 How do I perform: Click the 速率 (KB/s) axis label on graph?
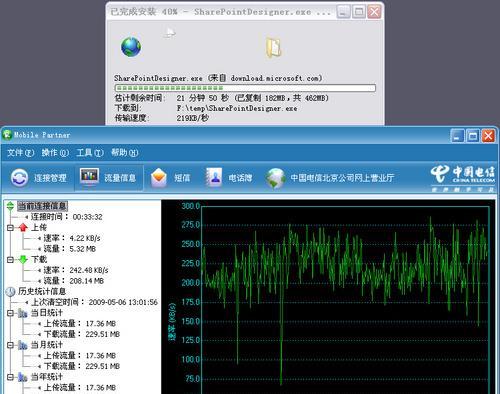(x=172, y=321)
